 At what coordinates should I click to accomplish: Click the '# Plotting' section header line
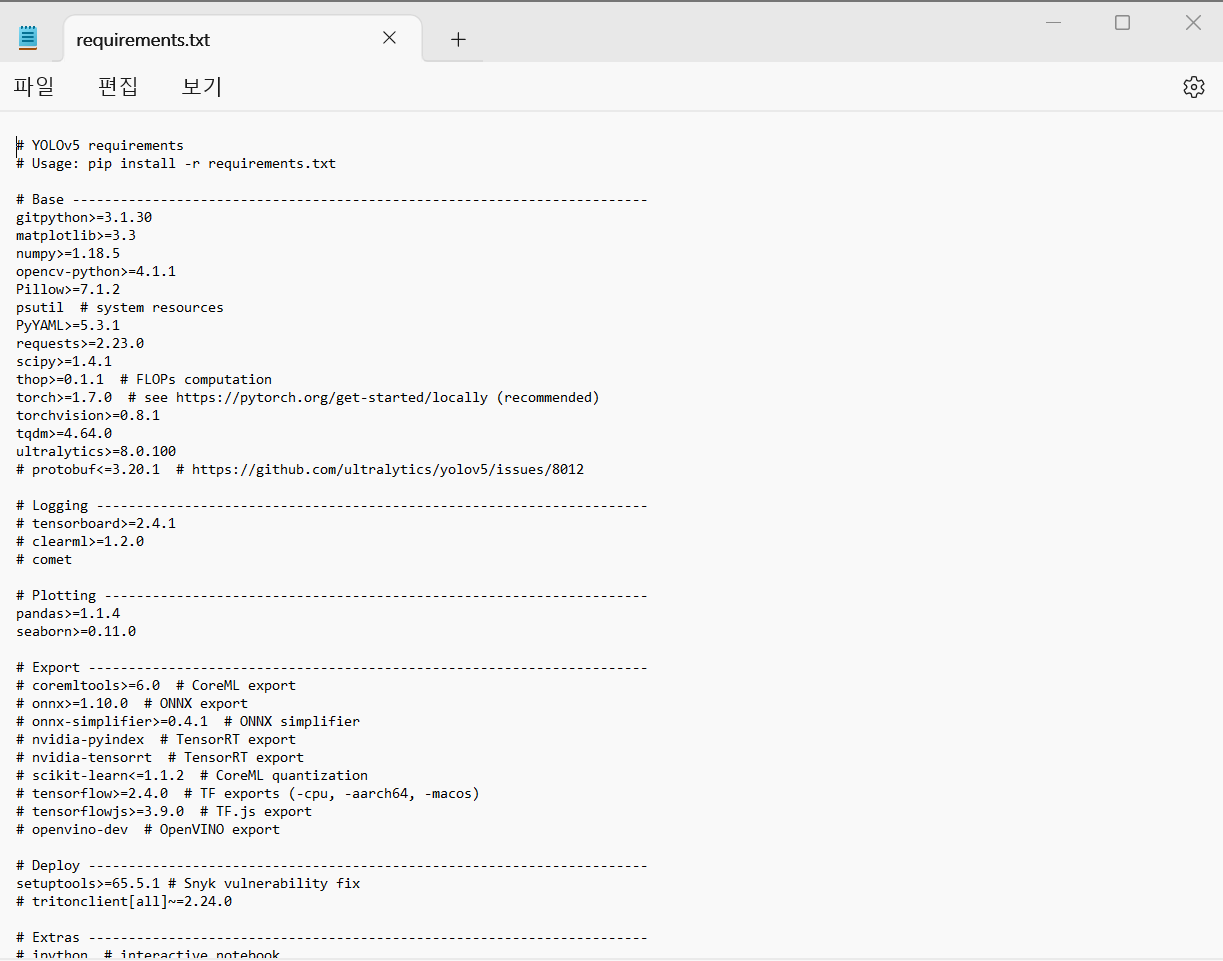(x=332, y=595)
